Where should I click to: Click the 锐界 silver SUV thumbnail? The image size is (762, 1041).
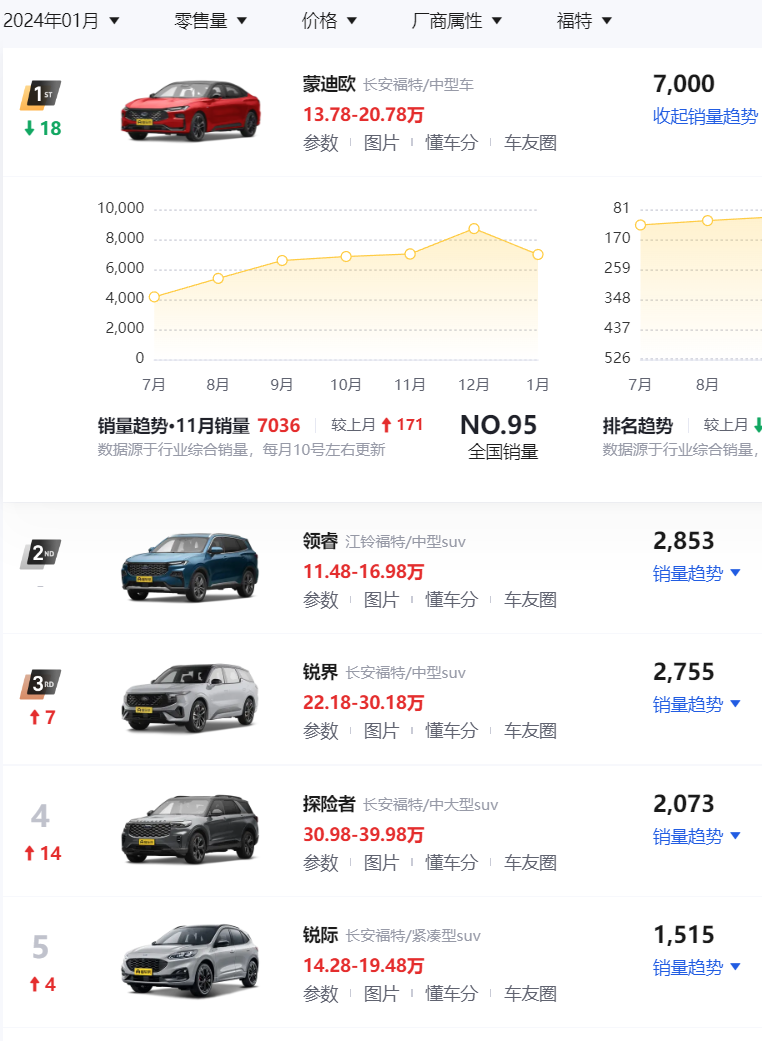pyautogui.click(x=190, y=698)
